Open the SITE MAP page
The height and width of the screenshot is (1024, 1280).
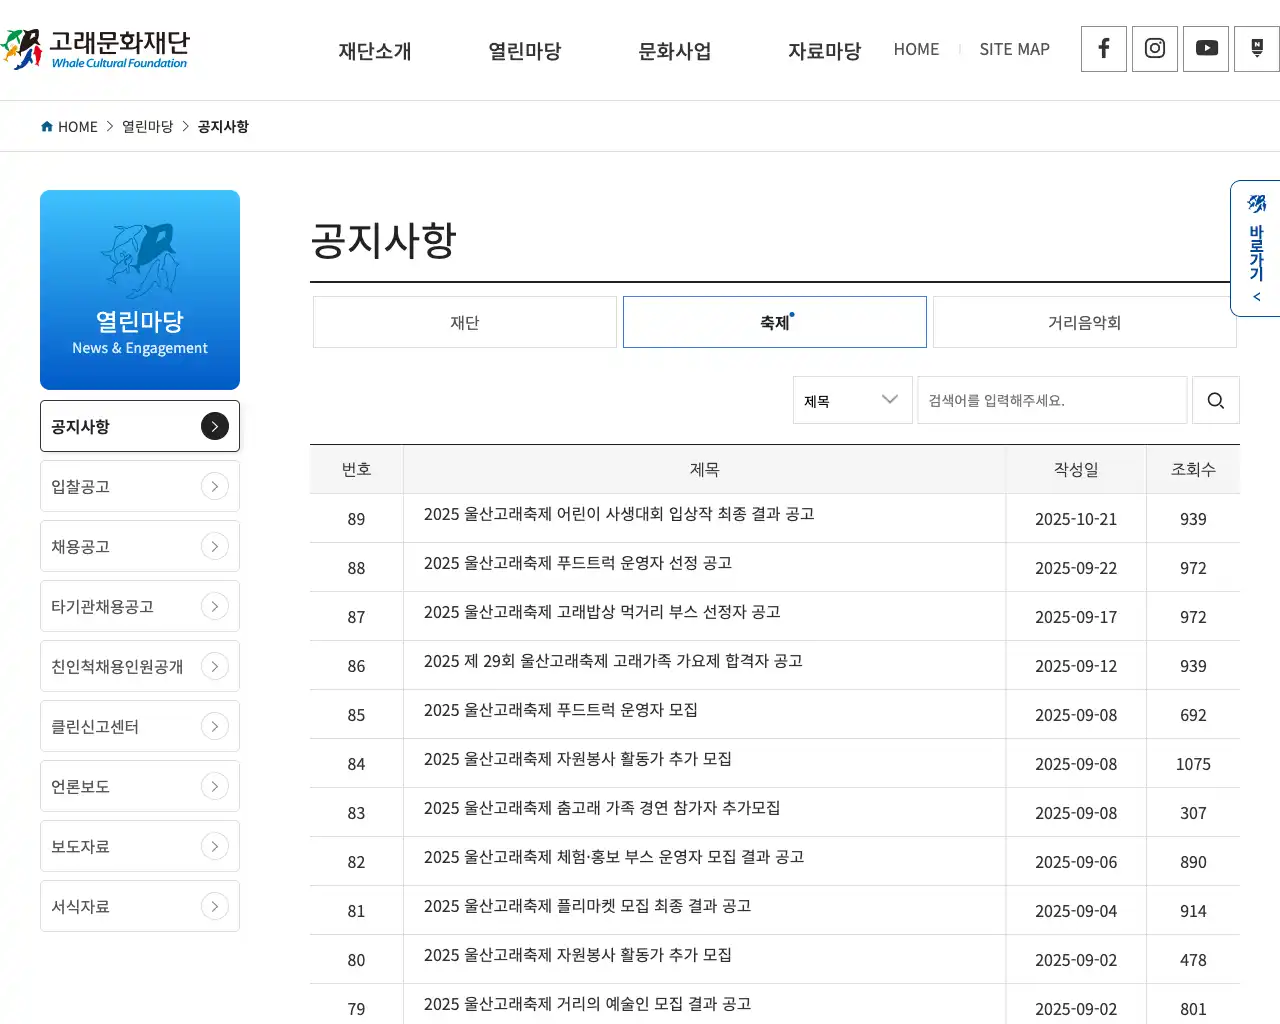tap(1014, 49)
